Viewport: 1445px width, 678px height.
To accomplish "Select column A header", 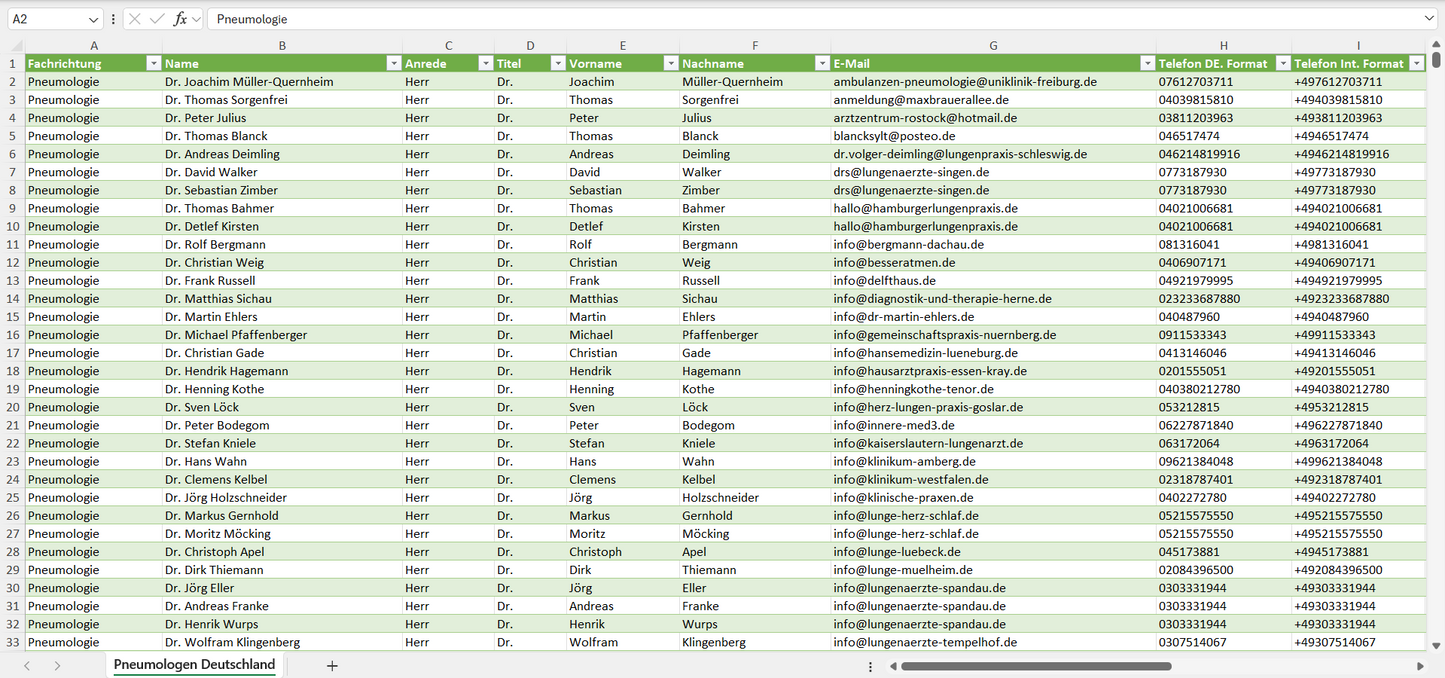I will tap(94, 45).
